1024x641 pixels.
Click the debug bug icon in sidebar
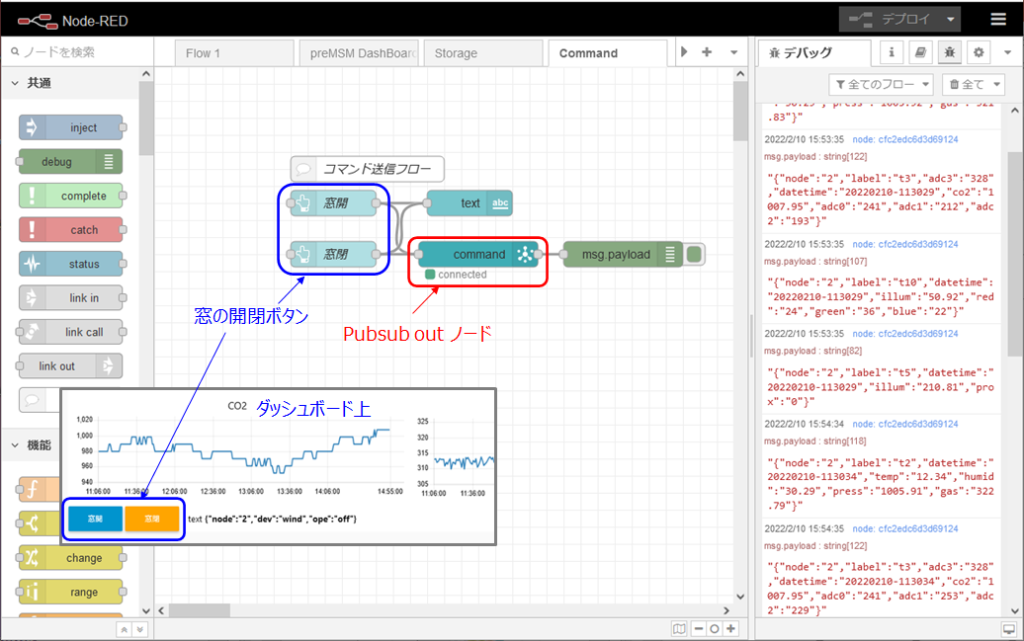click(950, 53)
